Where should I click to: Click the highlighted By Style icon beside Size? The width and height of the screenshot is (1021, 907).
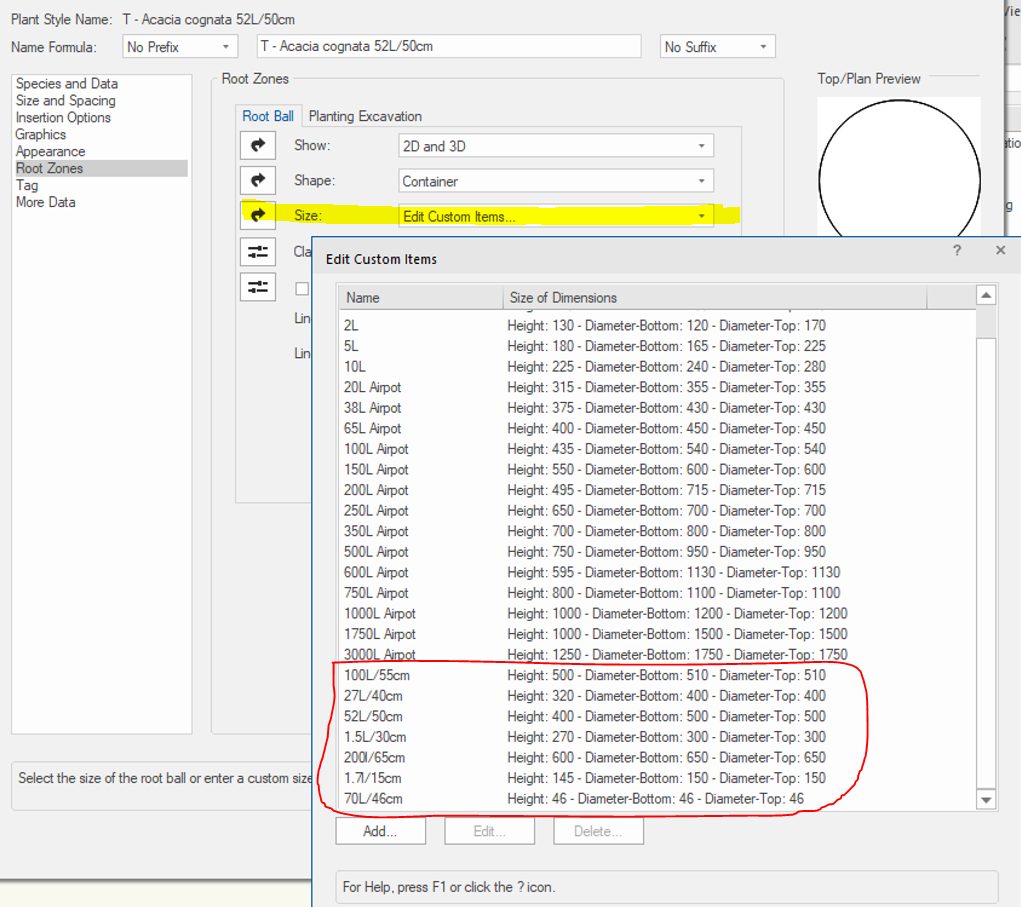click(257, 216)
